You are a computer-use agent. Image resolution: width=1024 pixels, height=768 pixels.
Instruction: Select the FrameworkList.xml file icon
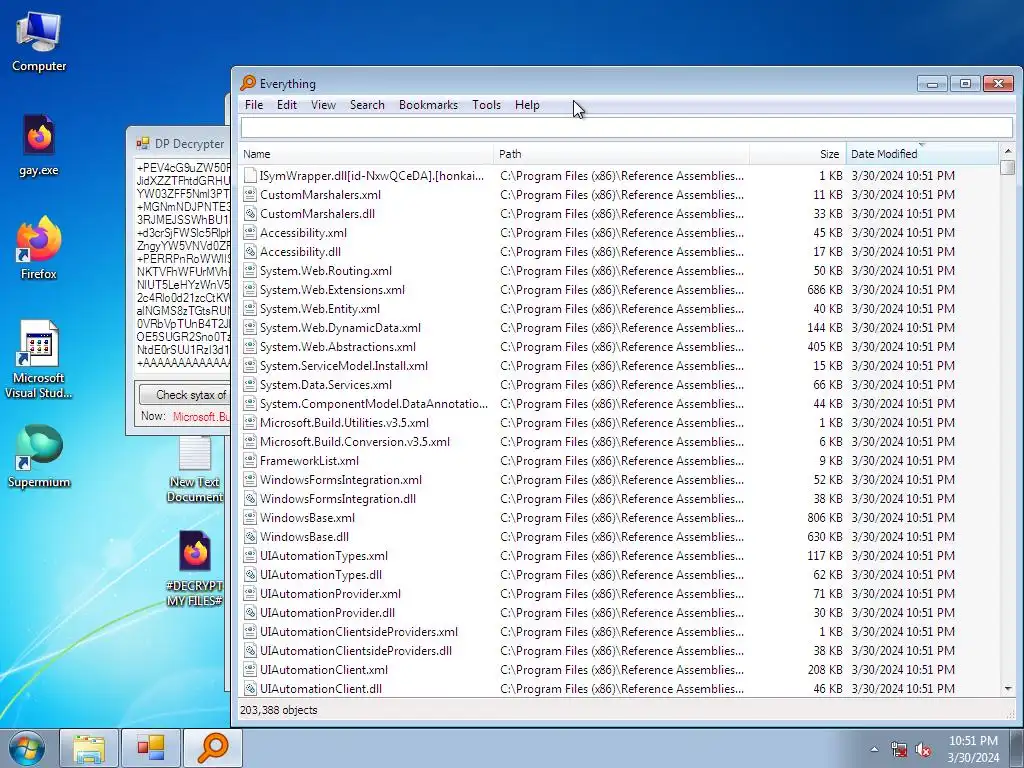pos(249,460)
